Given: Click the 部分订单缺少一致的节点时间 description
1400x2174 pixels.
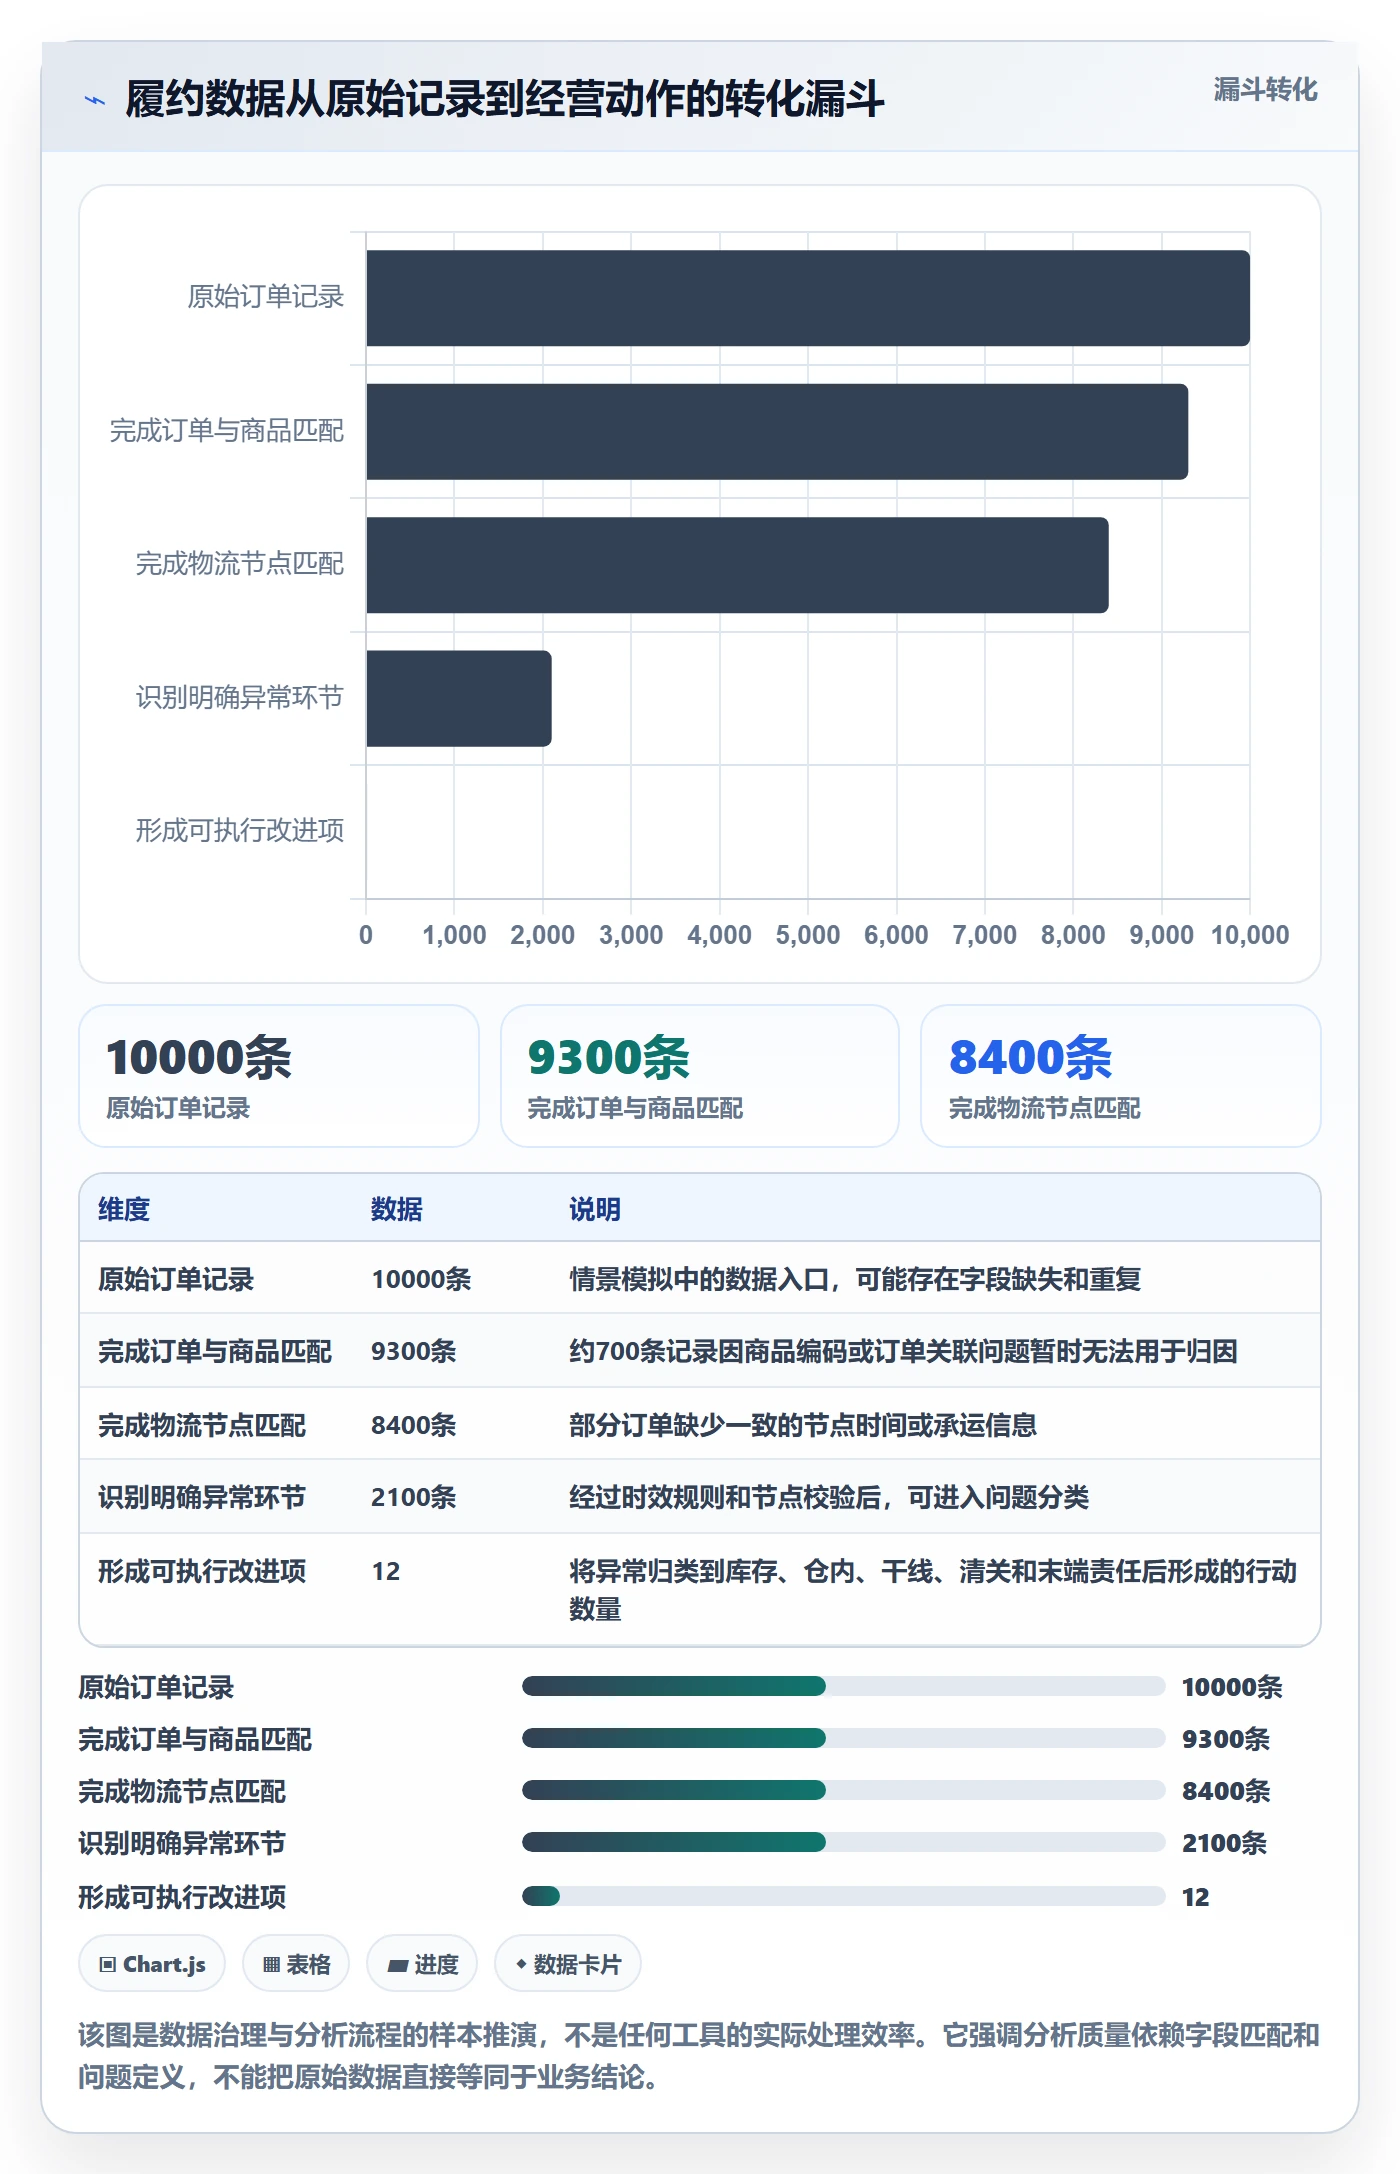Looking at the screenshot, I should pyautogui.click(x=803, y=1425).
